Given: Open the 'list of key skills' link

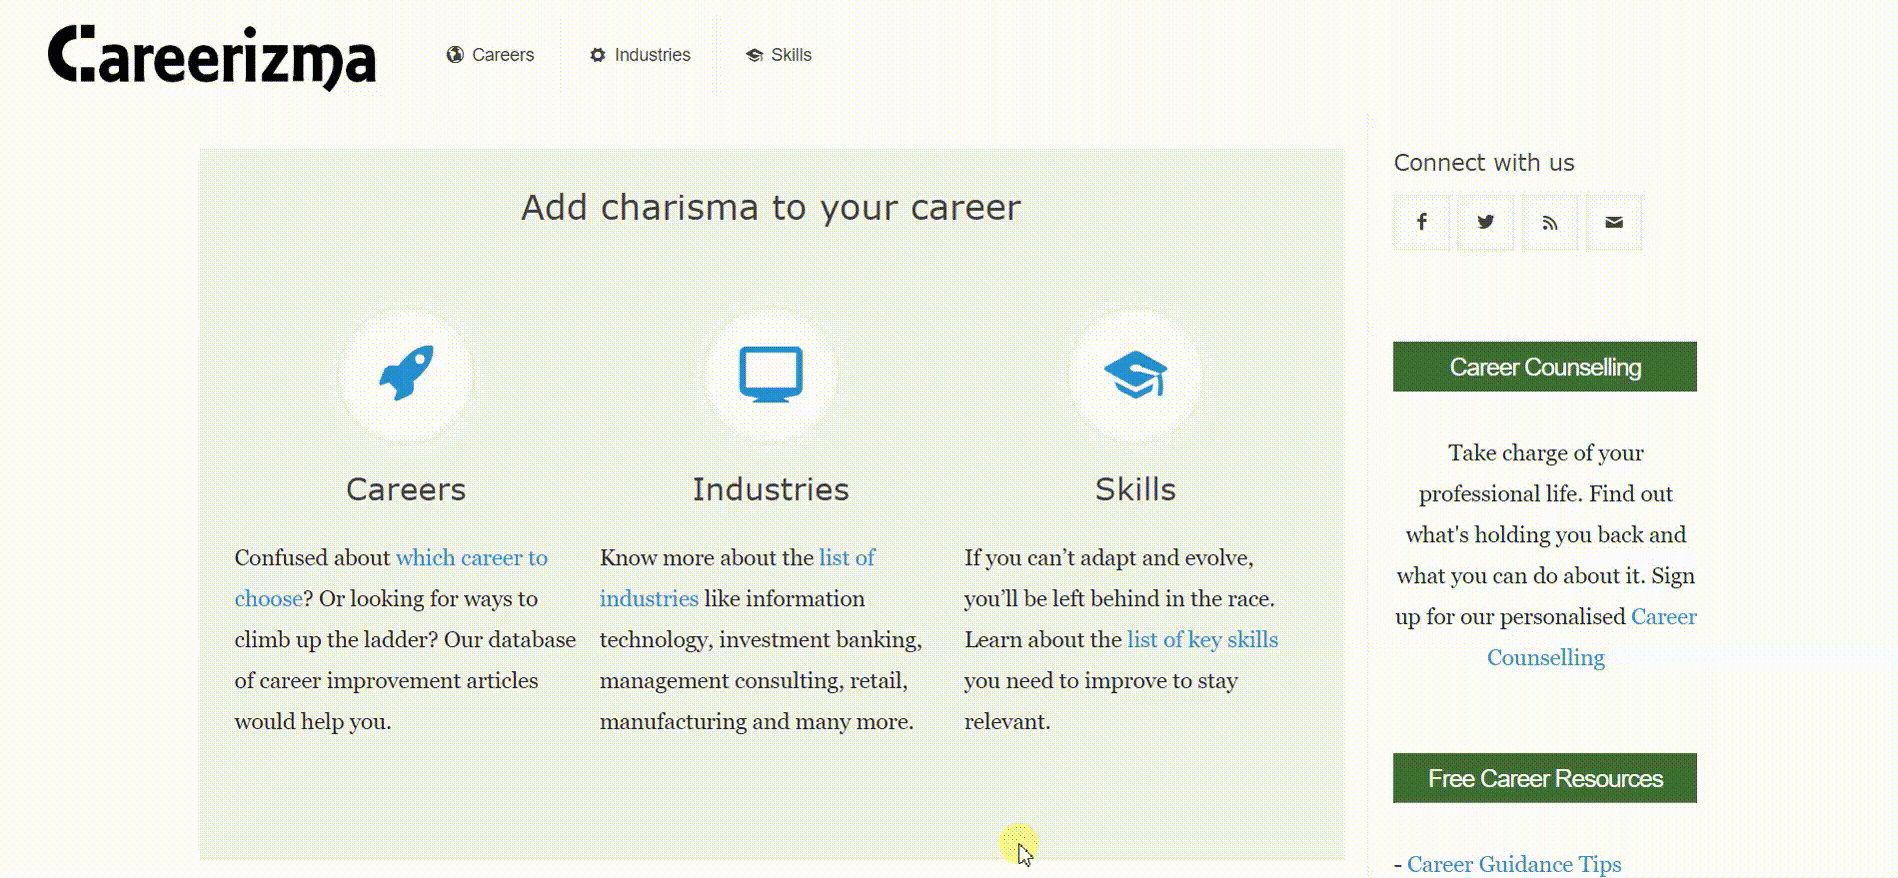Looking at the screenshot, I should click(1202, 640).
